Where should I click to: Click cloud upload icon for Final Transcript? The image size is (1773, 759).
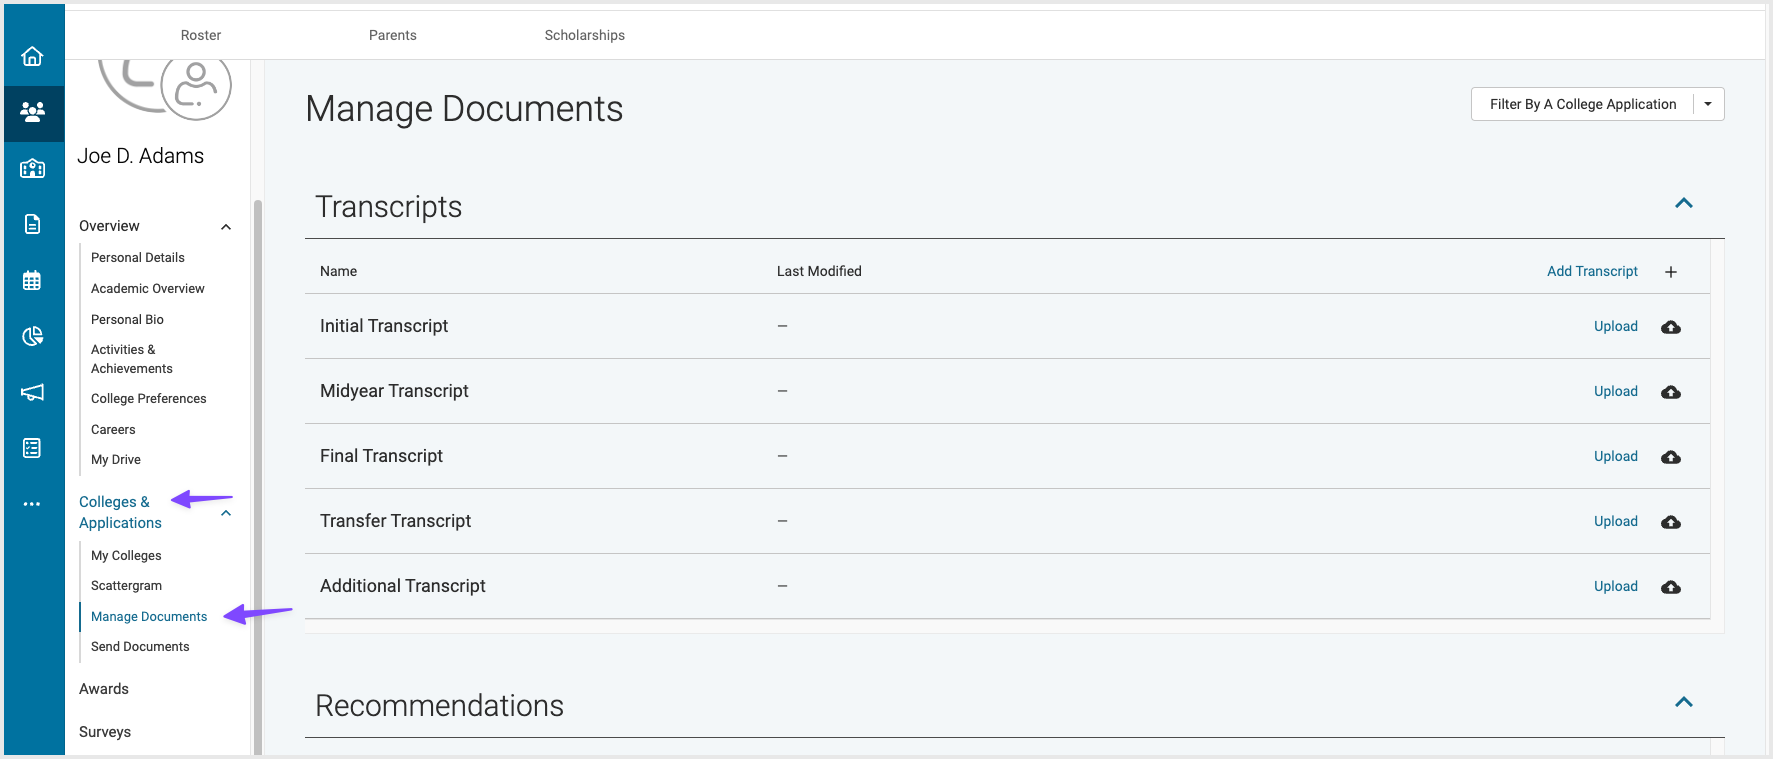(1671, 457)
